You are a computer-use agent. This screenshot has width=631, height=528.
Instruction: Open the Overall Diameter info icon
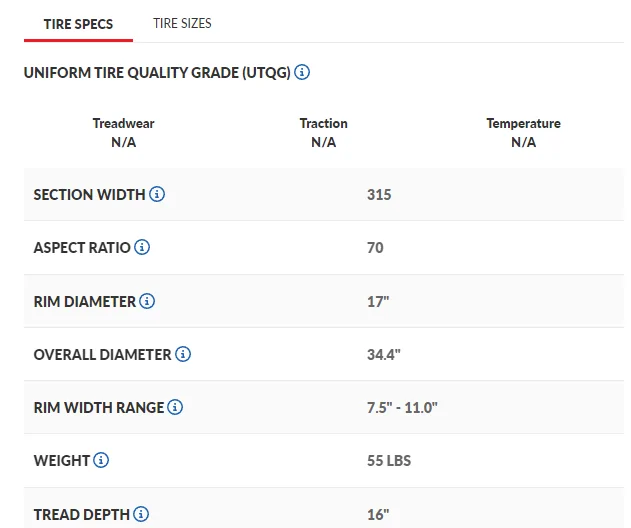click(x=183, y=354)
